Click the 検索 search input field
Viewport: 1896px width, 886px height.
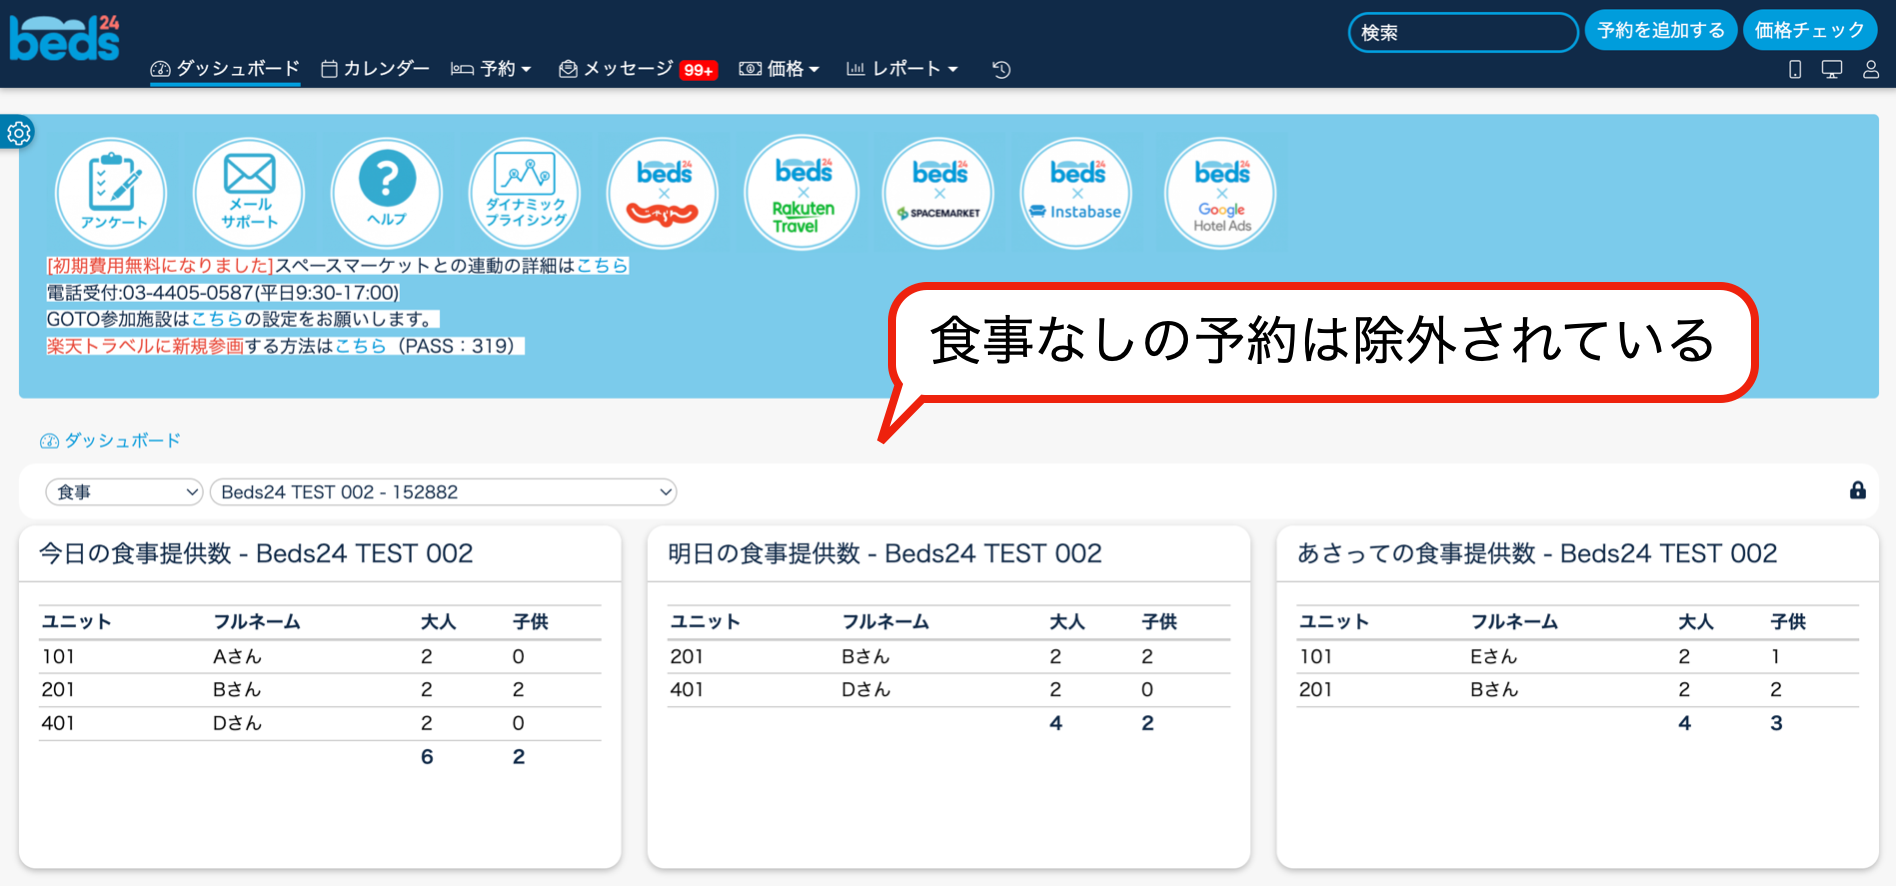[x=1462, y=32]
